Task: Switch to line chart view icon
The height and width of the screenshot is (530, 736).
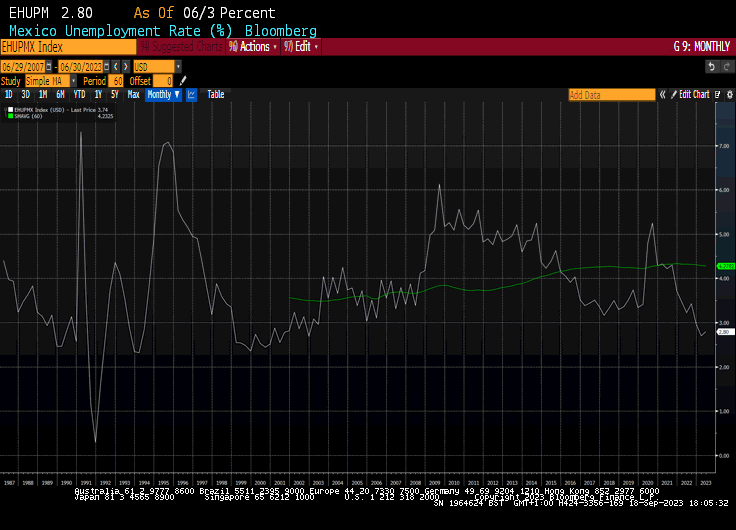Action: (191, 95)
